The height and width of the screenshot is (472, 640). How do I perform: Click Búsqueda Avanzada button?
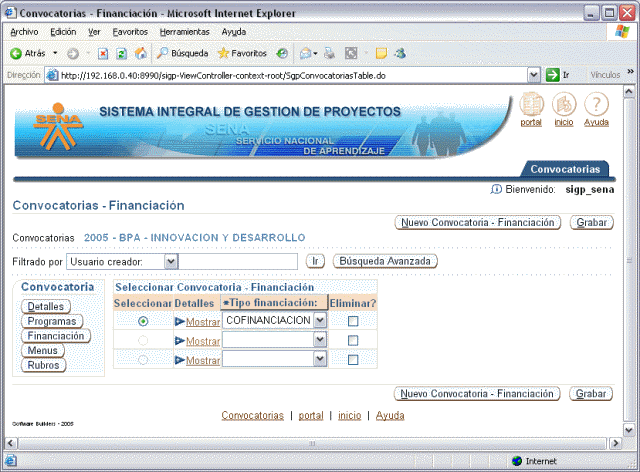(x=385, y=261)
